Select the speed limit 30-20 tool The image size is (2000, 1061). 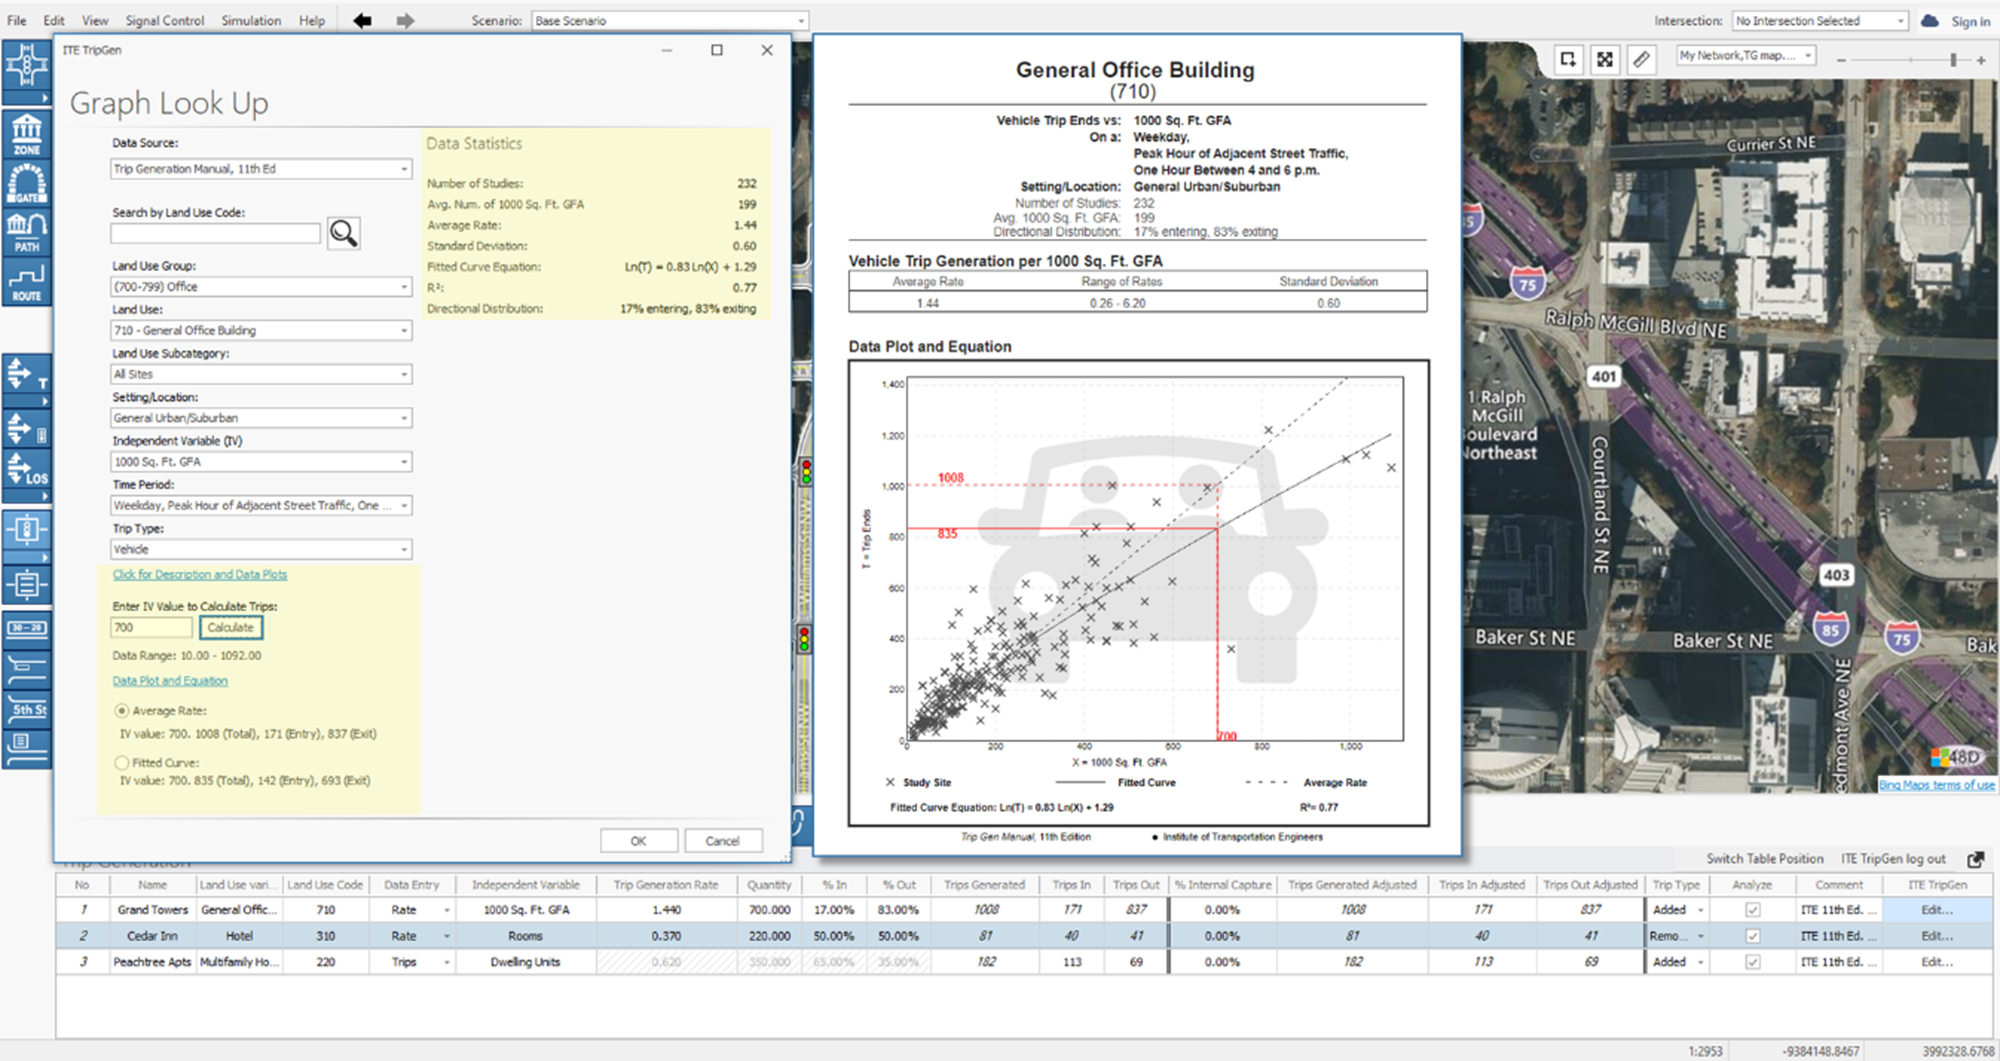[x=27, y=628]
